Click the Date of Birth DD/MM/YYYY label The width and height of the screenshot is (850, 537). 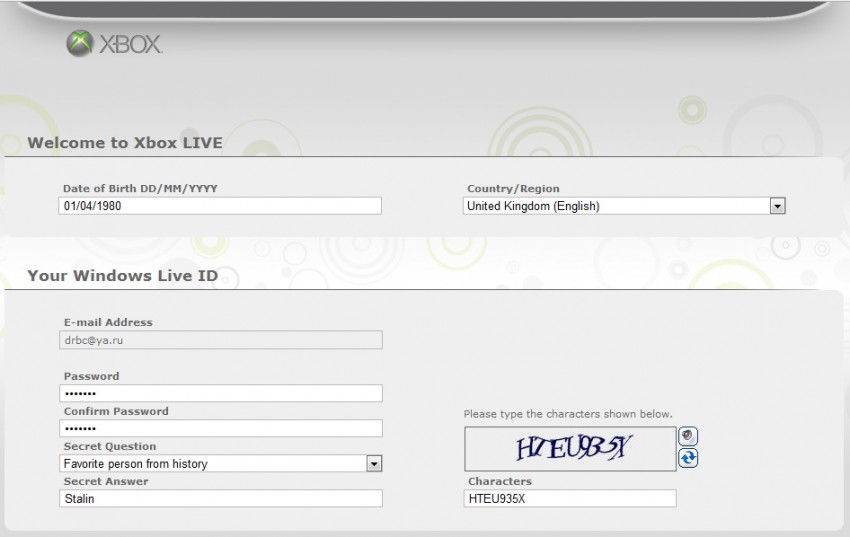point(140,189)
